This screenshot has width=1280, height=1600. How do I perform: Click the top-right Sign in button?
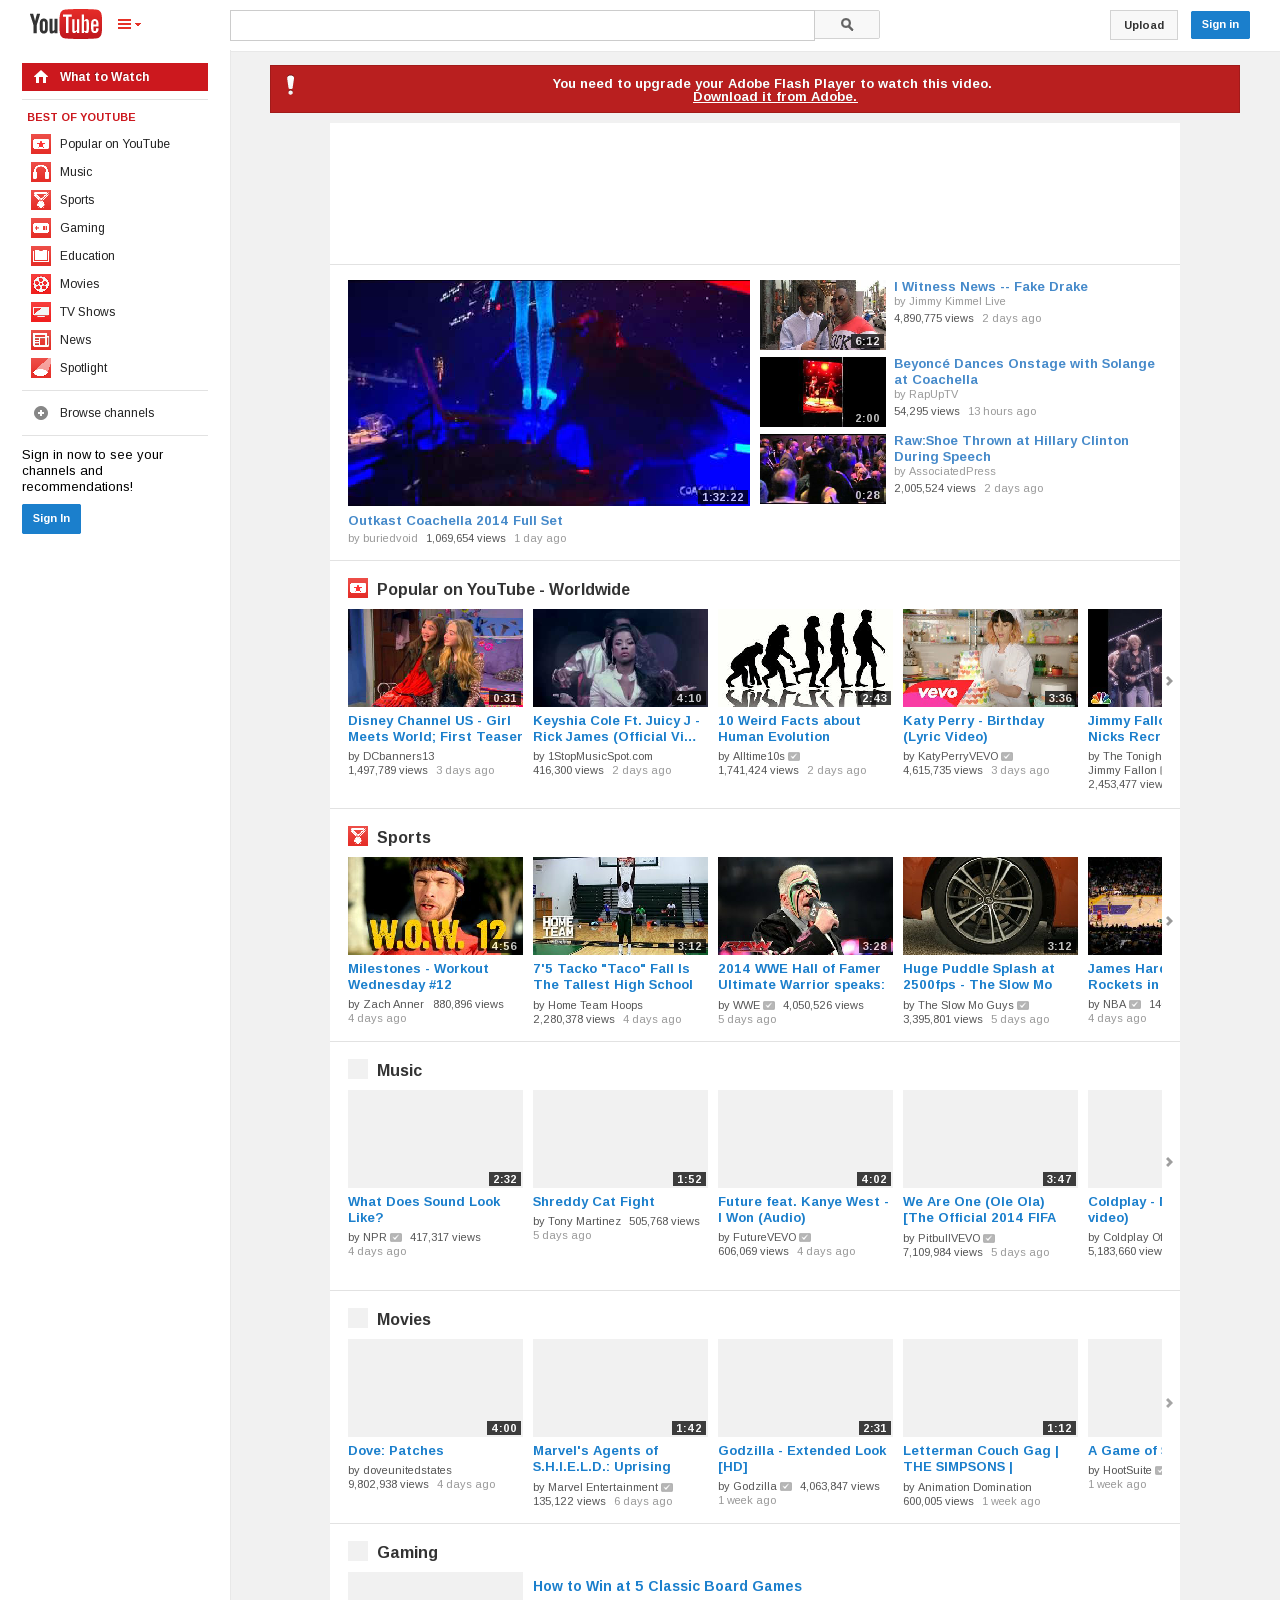tap(1220, 24)
